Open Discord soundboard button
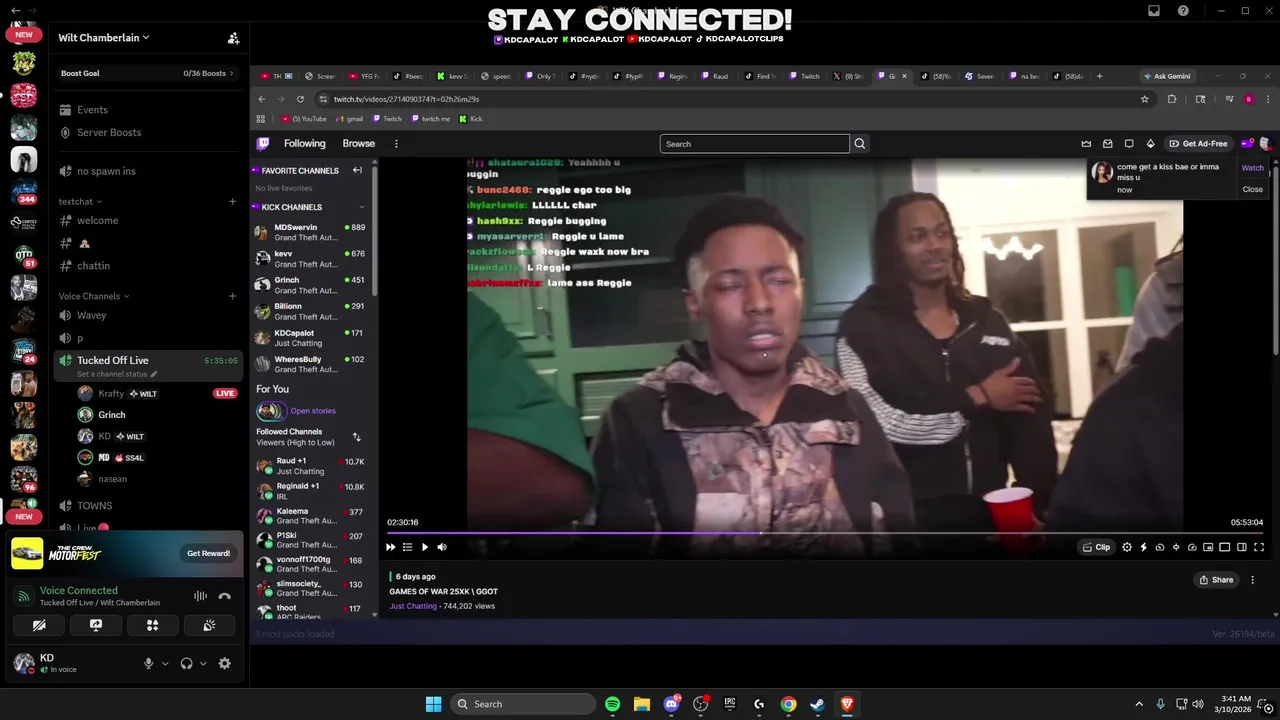 click(209, 625)
